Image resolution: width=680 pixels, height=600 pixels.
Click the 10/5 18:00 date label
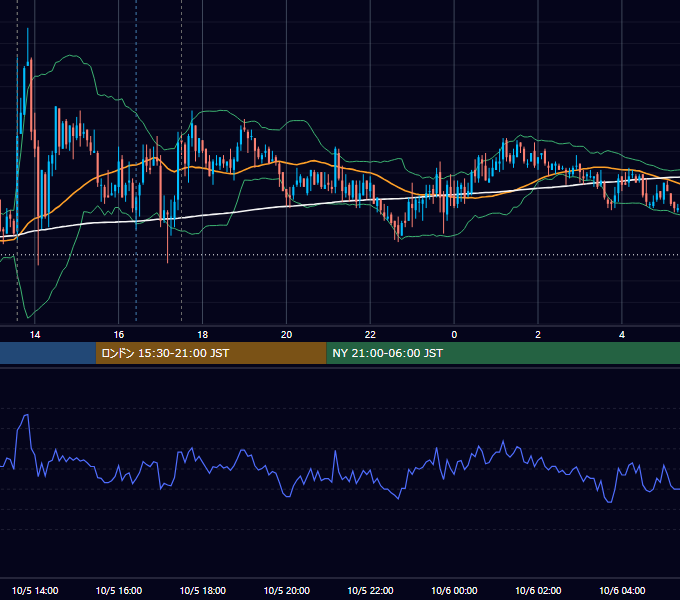[x=203, y=590]
